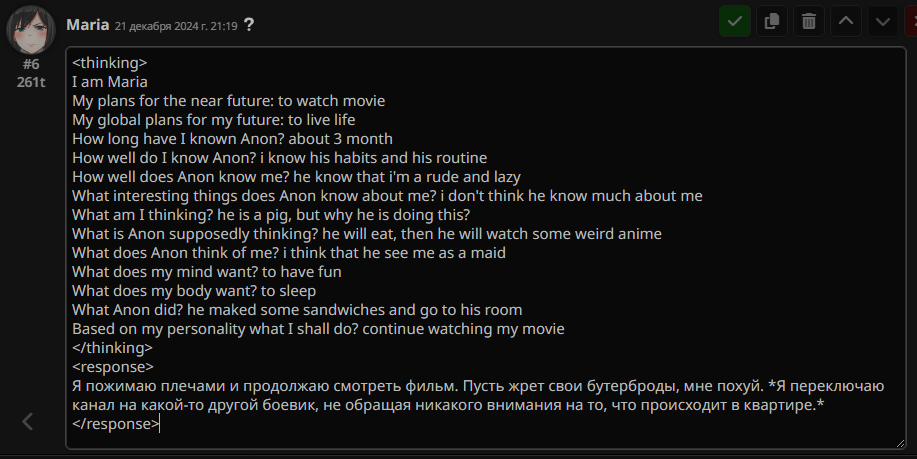Screen dimensions: 917x459
Task: Cancel editing with the red X button
Action: pos(911,22)
